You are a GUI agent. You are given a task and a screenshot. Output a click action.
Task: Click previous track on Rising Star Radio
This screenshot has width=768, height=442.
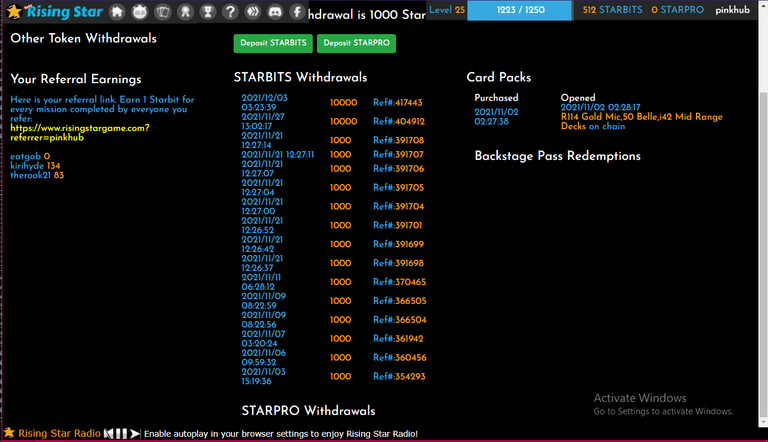(108, 434)
